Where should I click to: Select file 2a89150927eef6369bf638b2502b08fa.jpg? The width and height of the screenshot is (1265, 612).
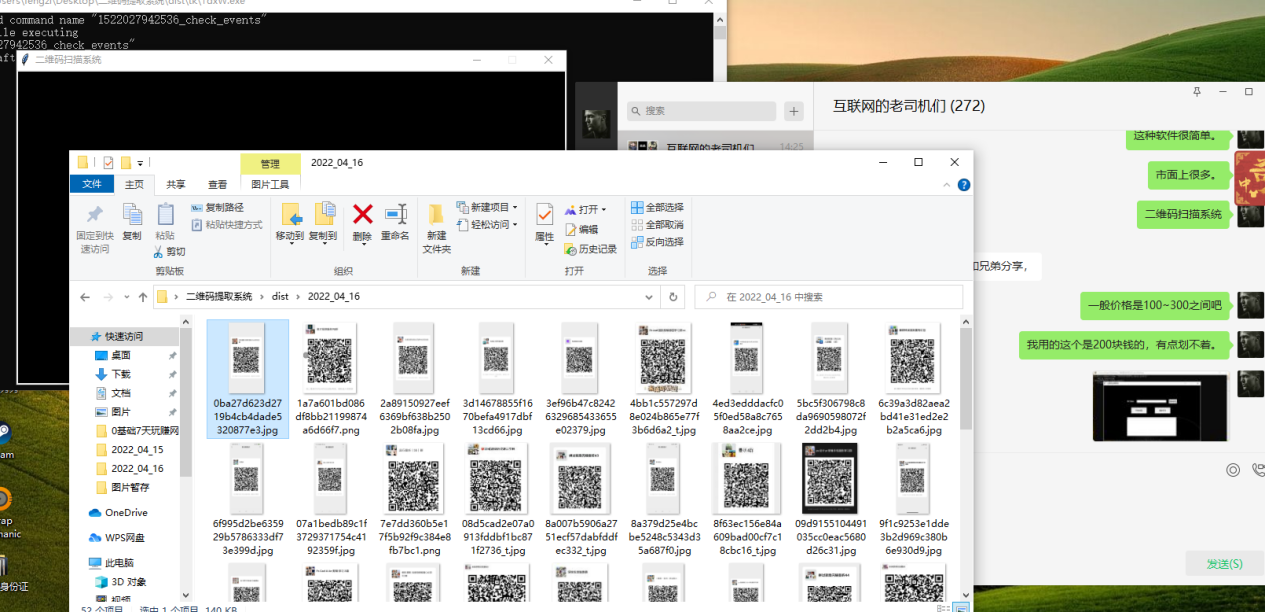pos(411,380)
